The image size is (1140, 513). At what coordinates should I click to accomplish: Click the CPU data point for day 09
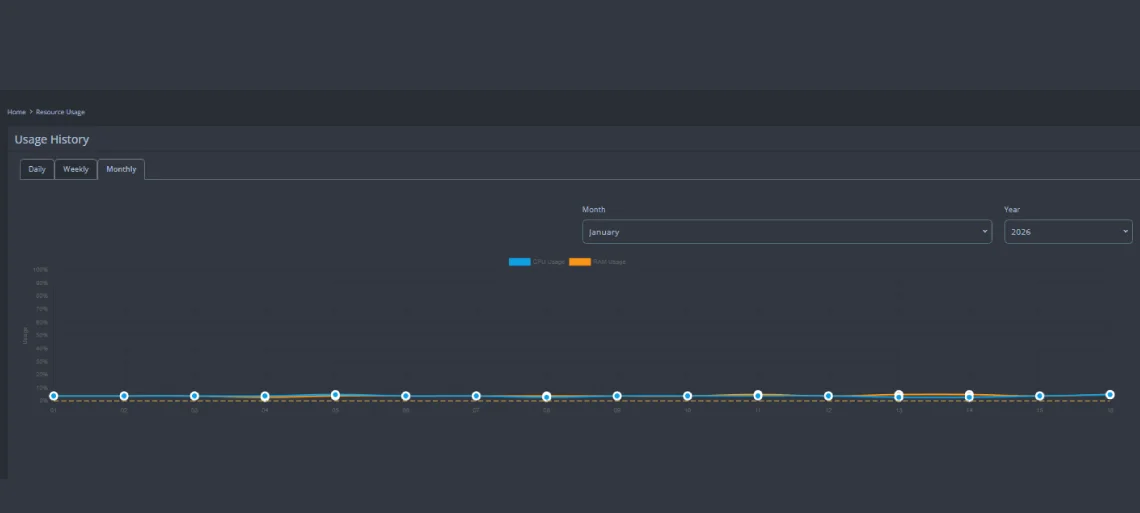(x=617, y=396)
